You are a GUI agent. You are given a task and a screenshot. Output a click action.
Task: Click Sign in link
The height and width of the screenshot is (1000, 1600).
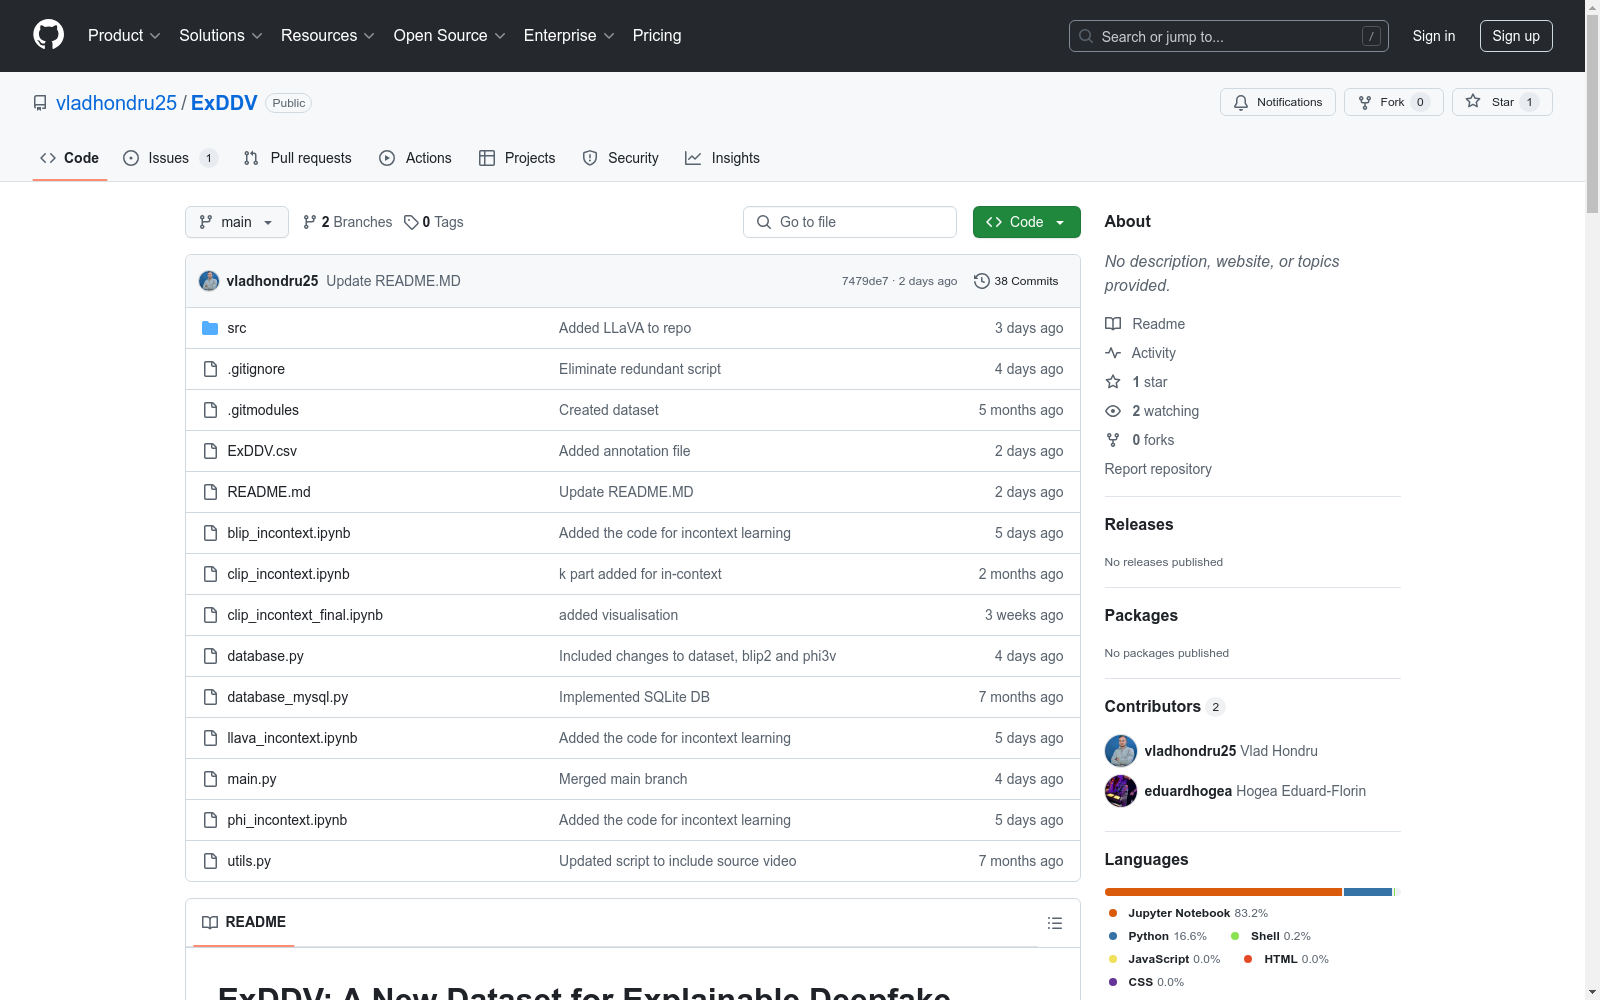(x=1434, y=36)
